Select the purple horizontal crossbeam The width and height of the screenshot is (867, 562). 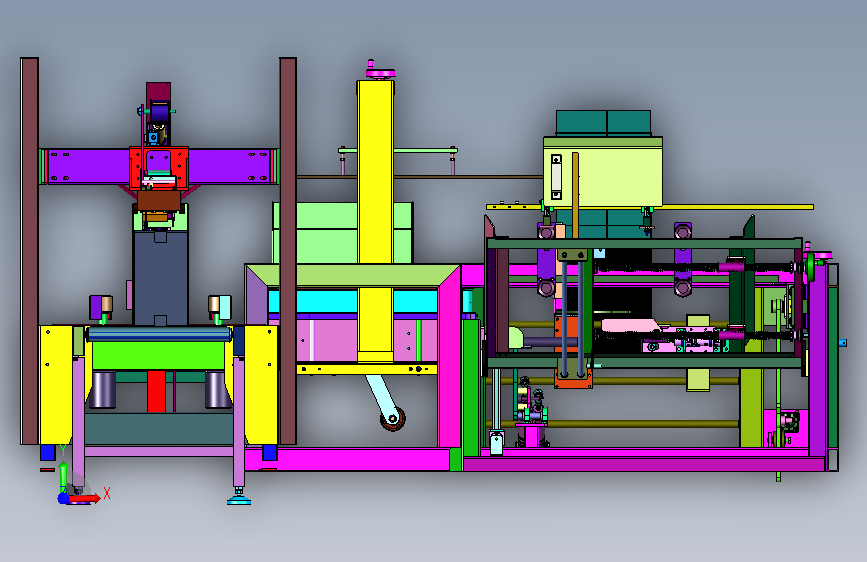(x=158, y=166)
